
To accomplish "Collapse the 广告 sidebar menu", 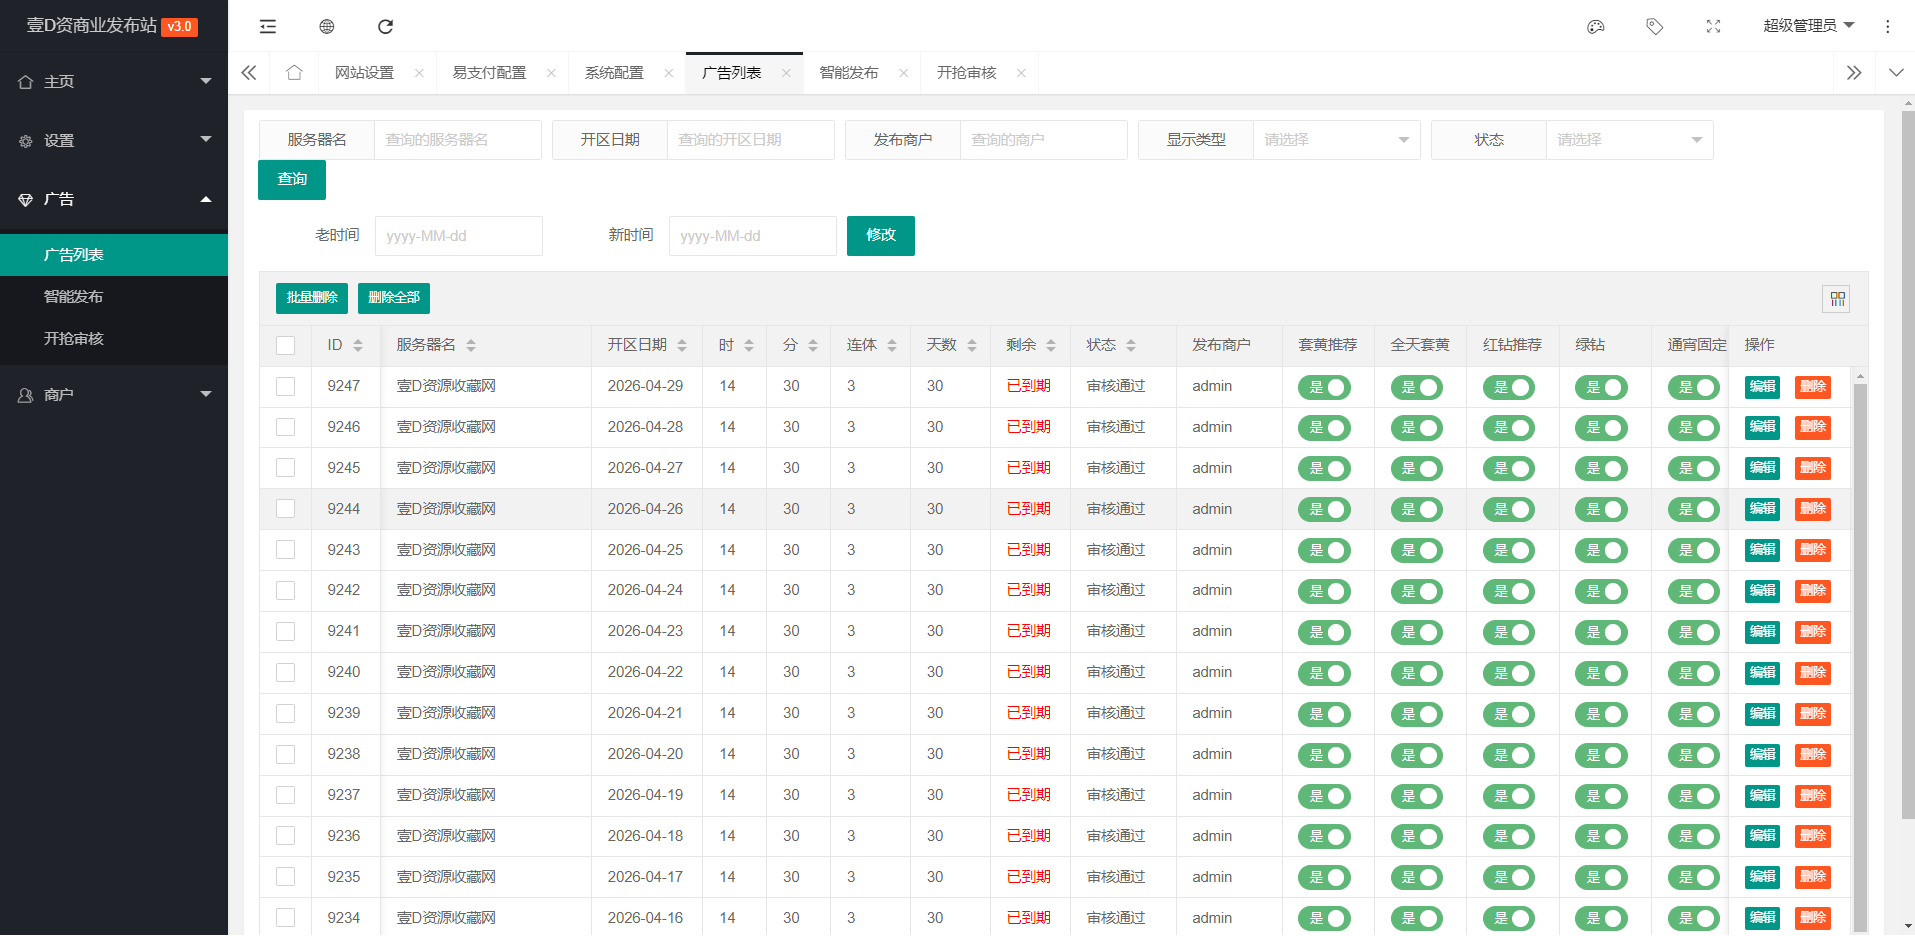I will coord(114,200).
